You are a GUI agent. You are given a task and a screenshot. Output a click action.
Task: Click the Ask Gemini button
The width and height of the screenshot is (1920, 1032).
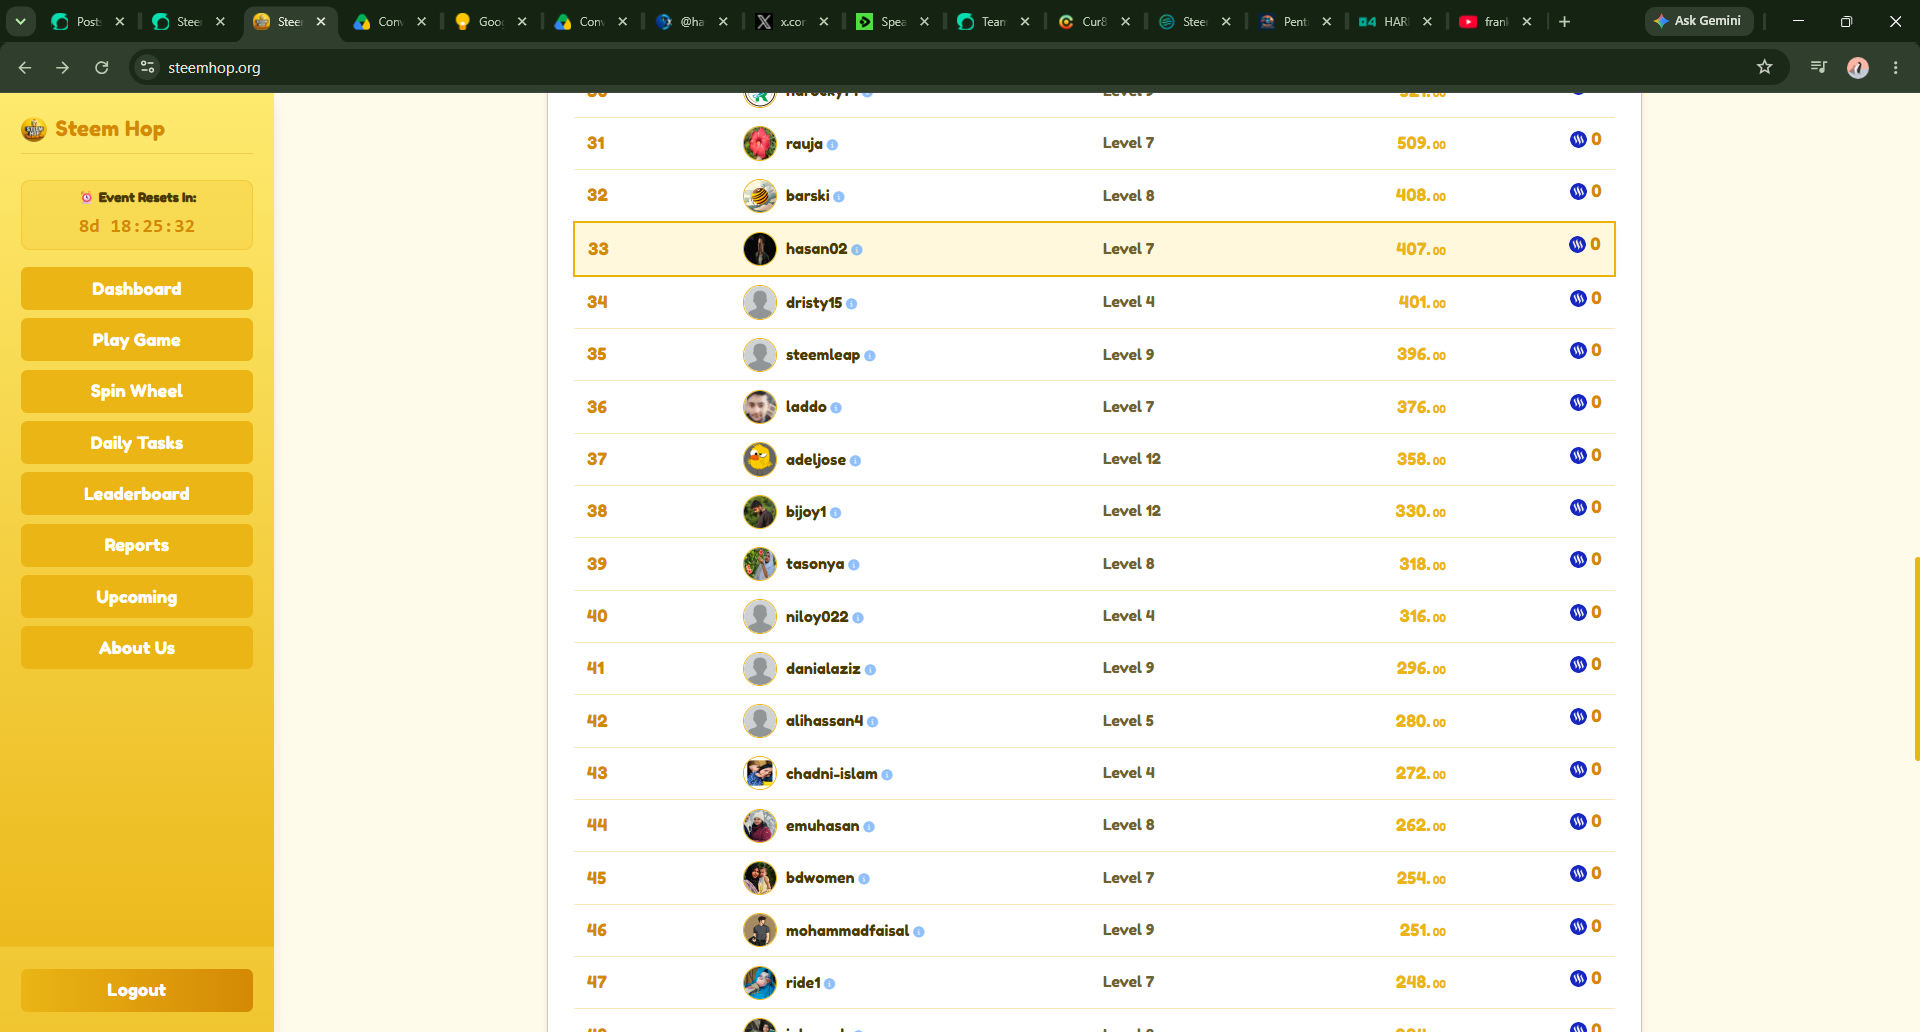[x=1698, y=21]
